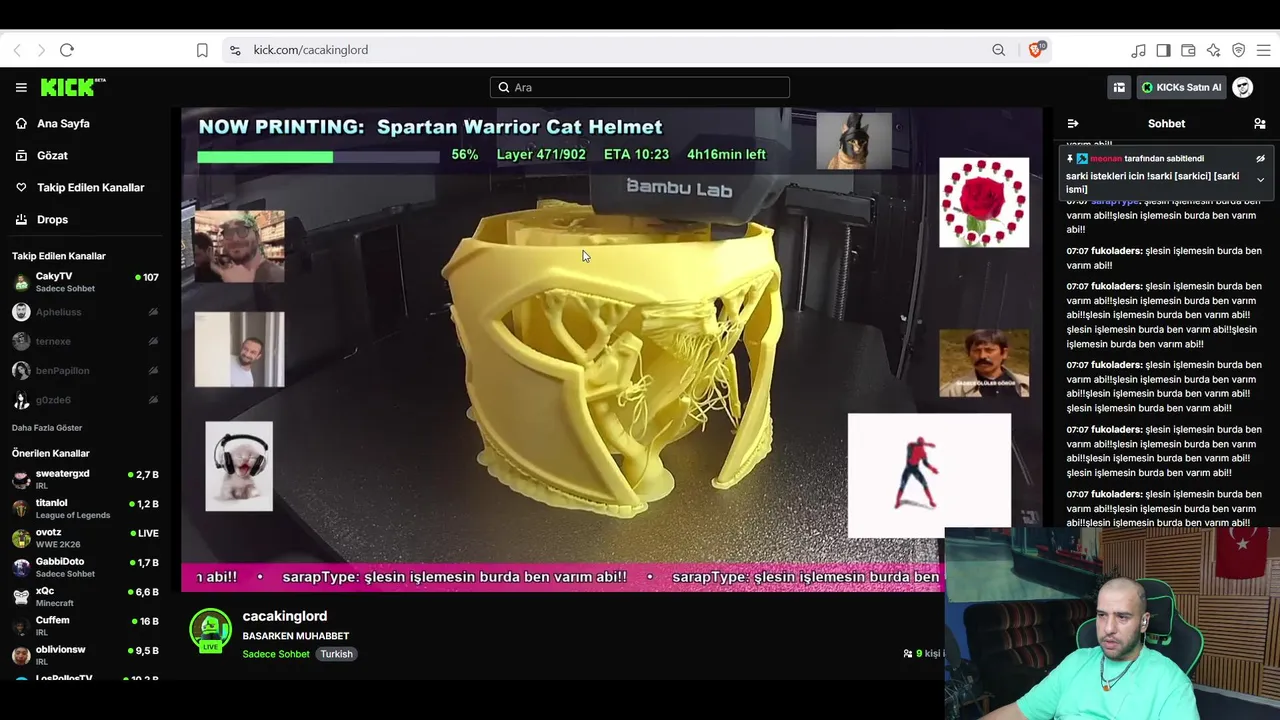The width and height of the screenshot is (1280, 720).
Task: Open recommended channel Cuffem
Action: pyautogui.click(x=85, y=625)
